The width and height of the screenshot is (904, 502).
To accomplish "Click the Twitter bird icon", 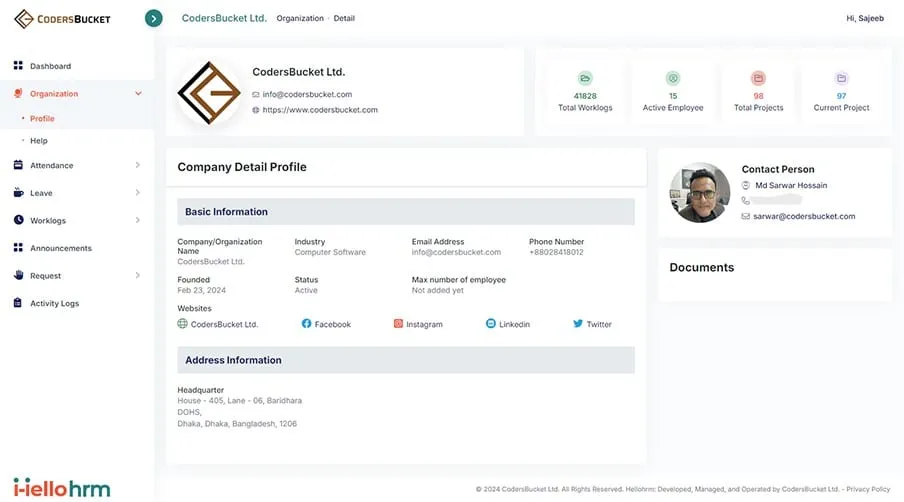I will (578, 324).
